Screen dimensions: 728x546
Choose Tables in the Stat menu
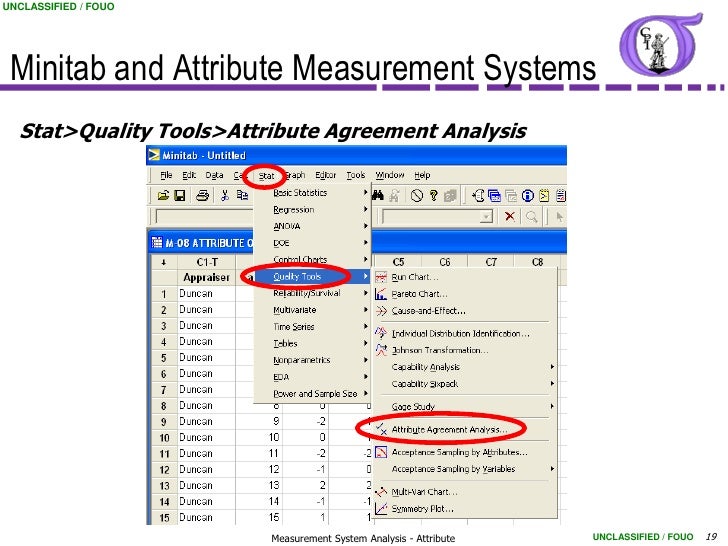313,343
